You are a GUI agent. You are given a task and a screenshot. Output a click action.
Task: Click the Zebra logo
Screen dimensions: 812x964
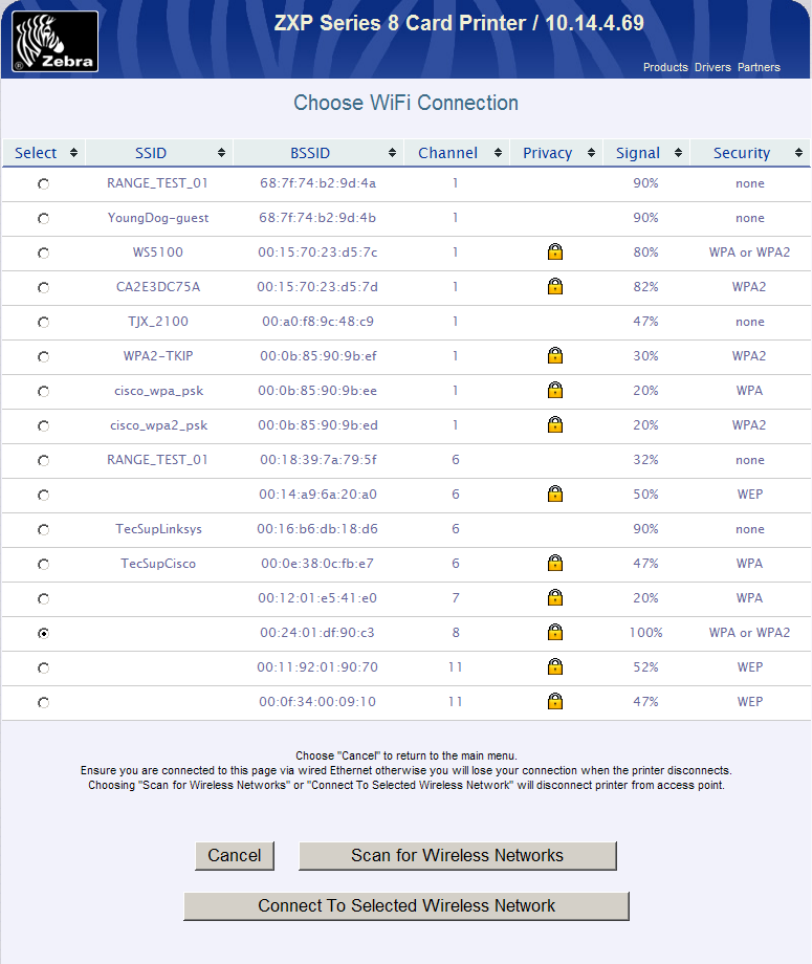pos(55,42)
